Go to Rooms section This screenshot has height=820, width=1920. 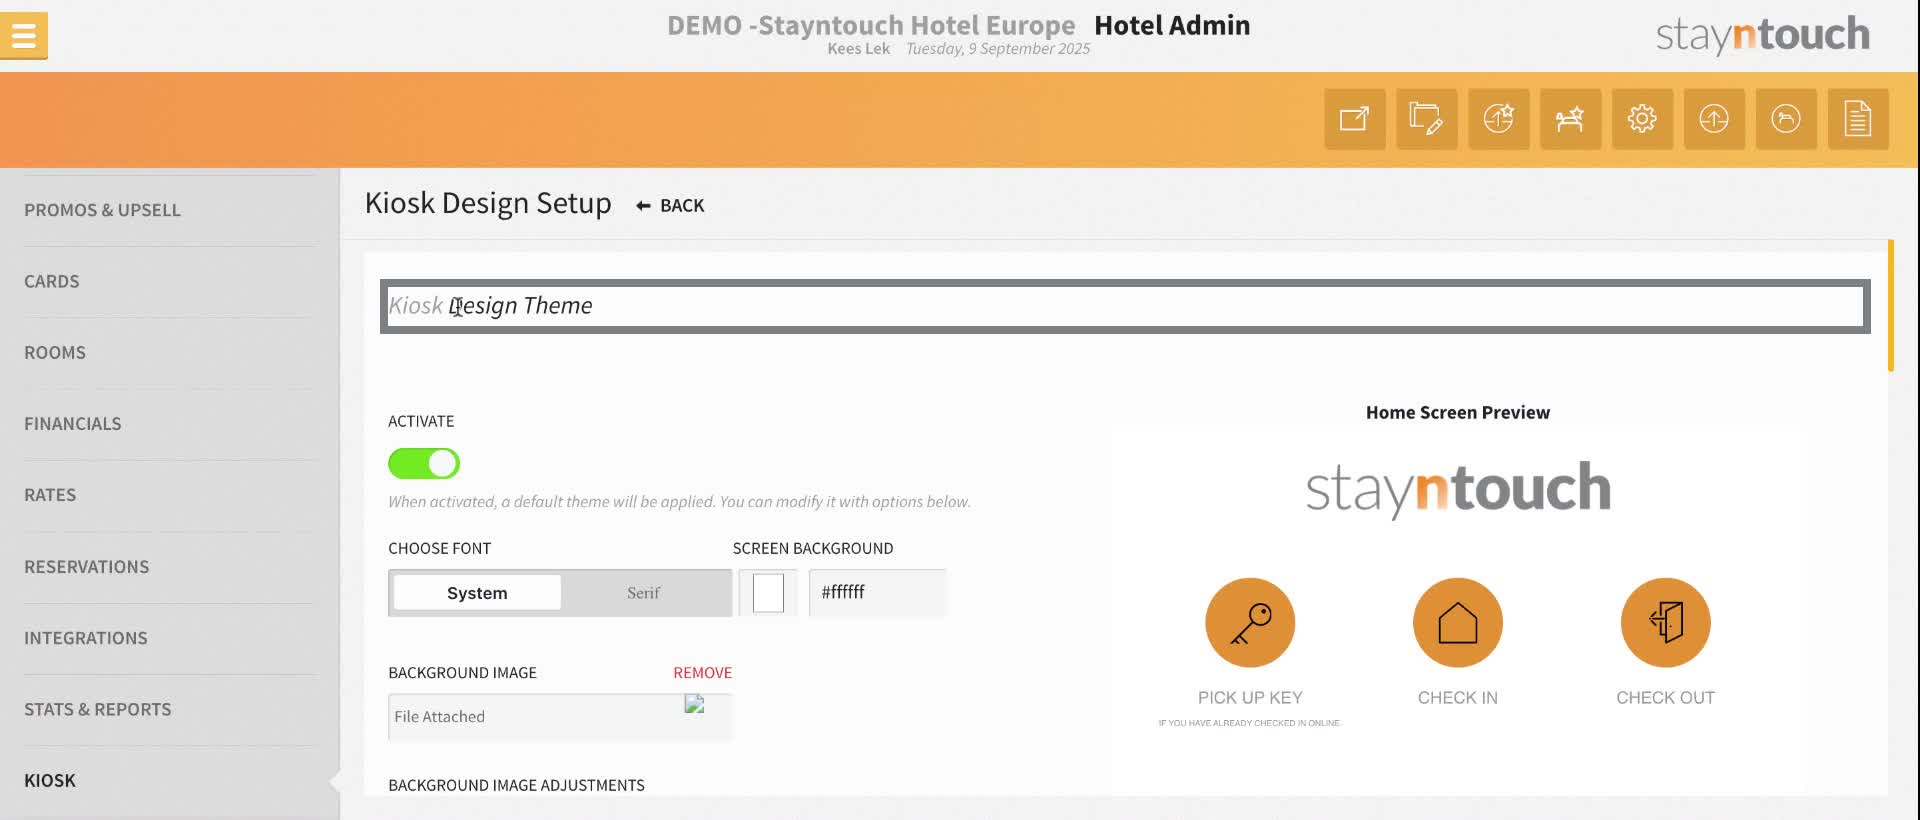(55, 353)
